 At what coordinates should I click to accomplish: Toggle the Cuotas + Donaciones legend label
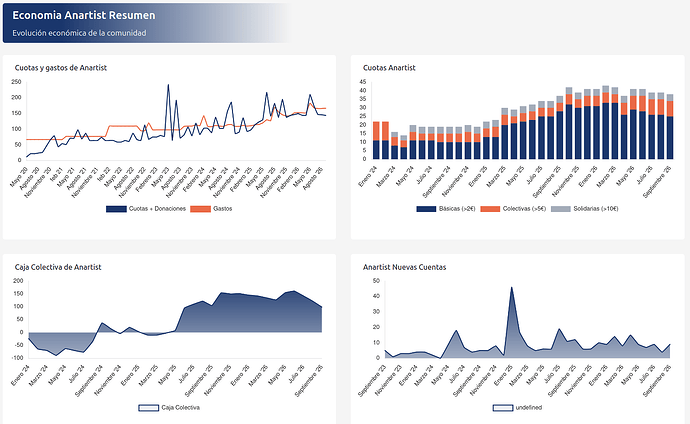[x=157, y=209]
